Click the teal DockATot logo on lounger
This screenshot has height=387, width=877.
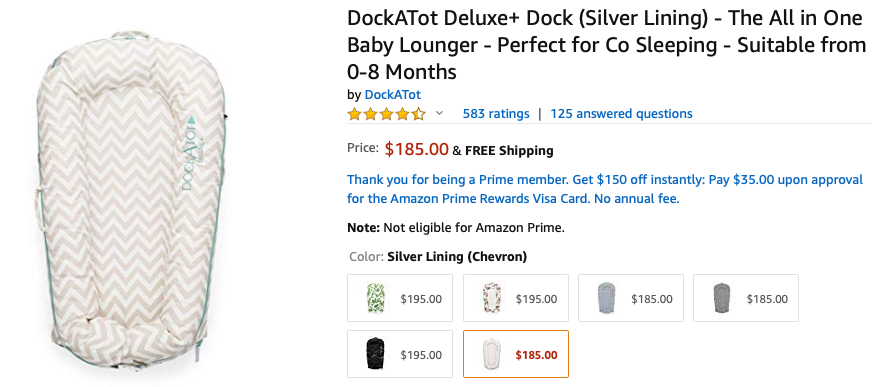click(x=190, y=153)
